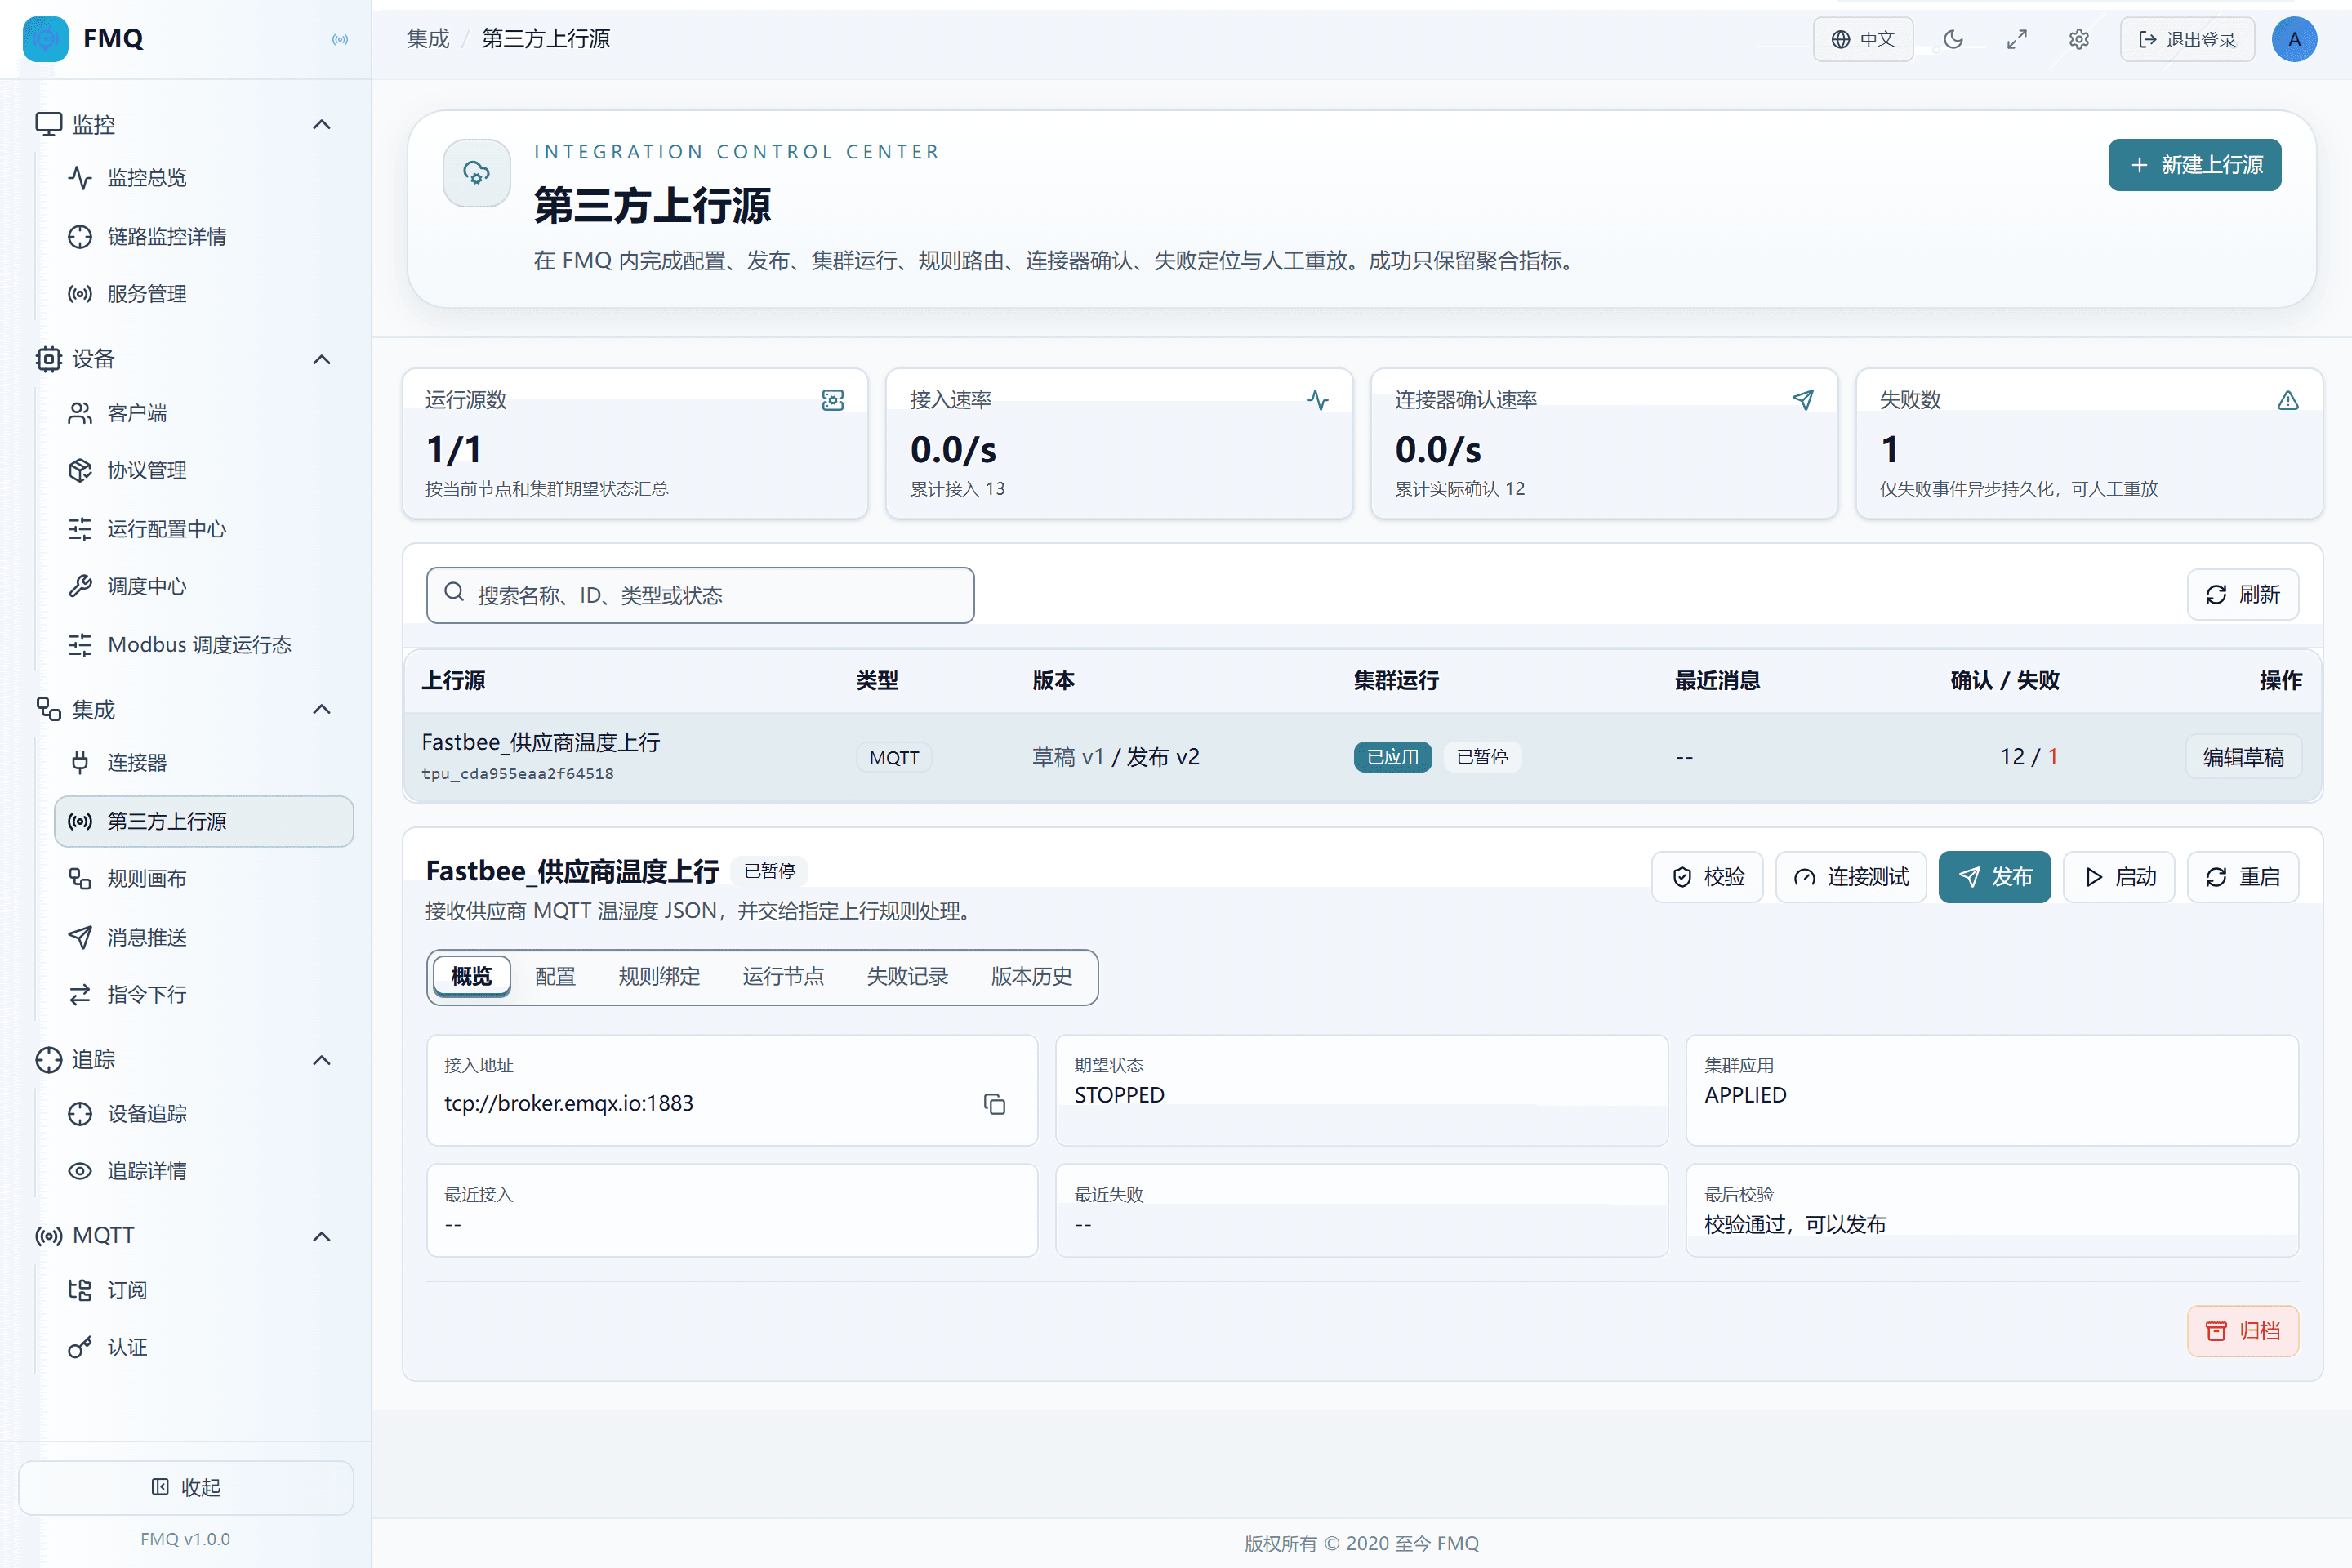Open settings gear in the header

click(x=2079, y=39)
